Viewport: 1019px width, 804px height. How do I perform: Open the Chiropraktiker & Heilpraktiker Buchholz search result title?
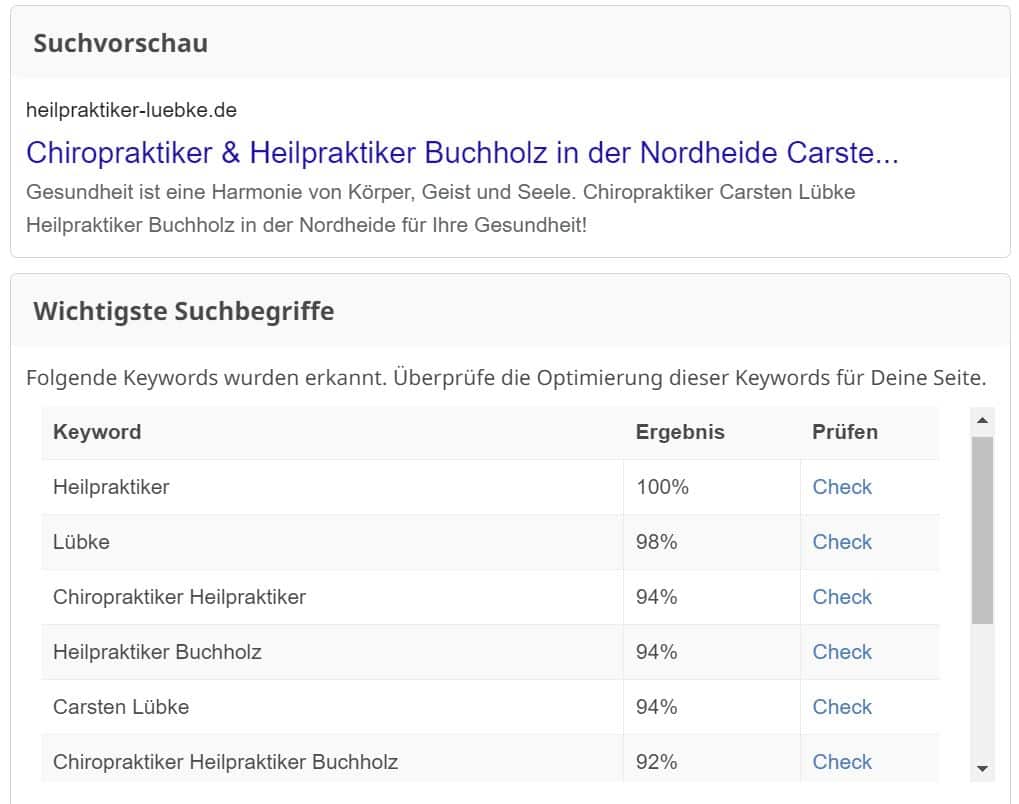tap(462, 153)
